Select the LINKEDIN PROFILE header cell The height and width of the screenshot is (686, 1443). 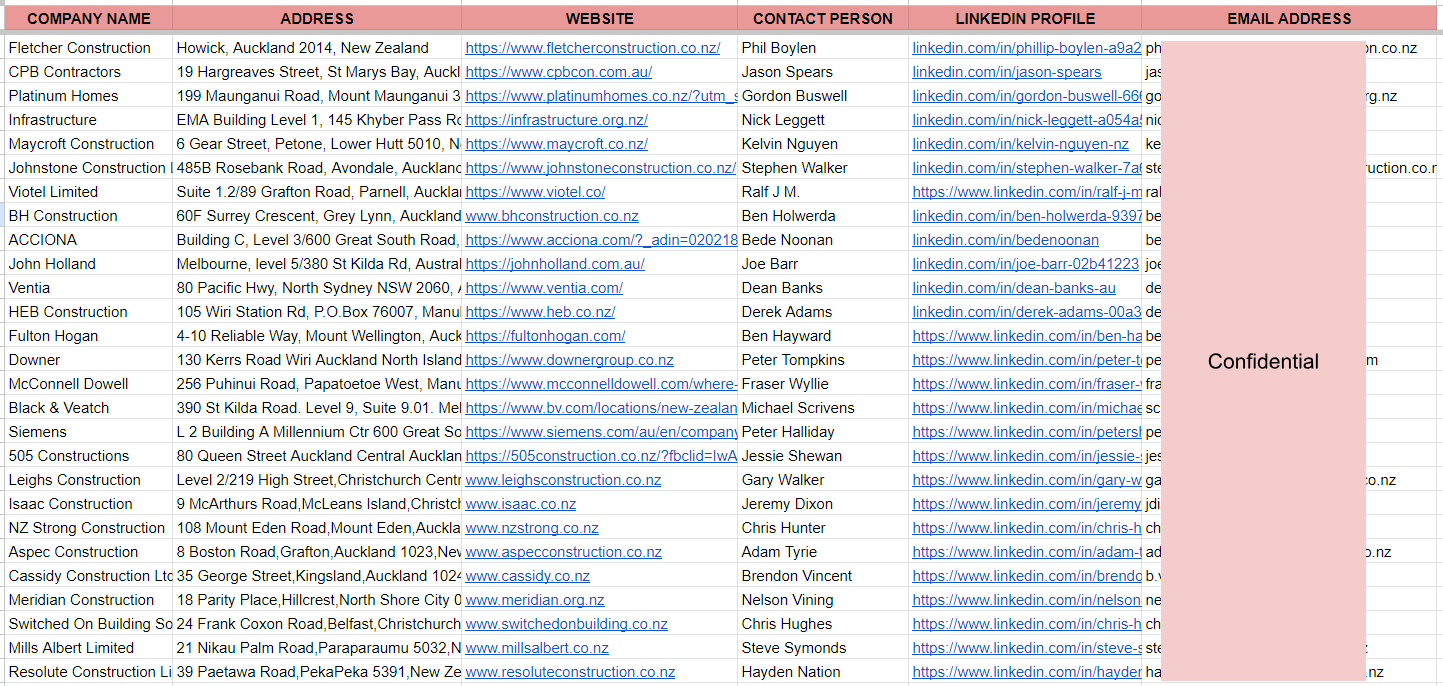[1025, 18]
